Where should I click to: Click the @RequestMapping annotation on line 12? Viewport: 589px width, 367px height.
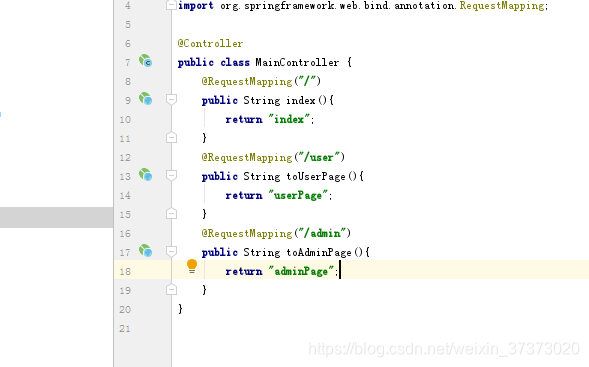tap(247, 157)
